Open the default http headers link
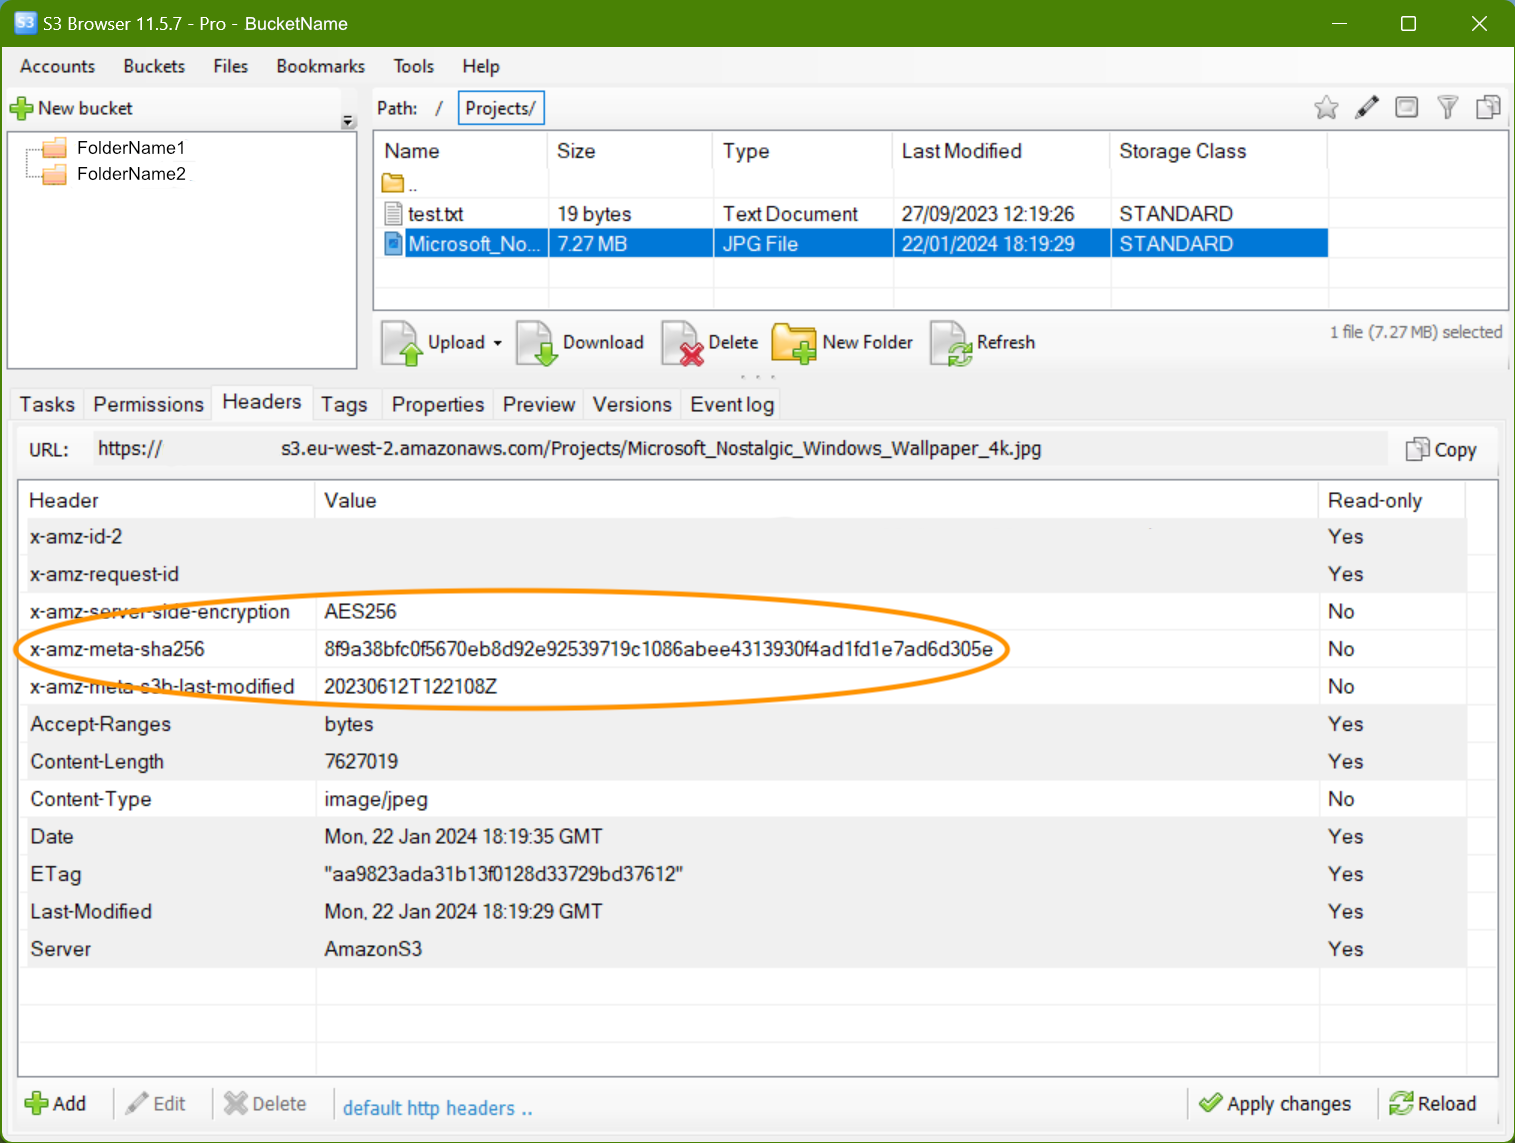Image resolution: width=1515 pixels, height=1143 pixels. tap(437, 1107)
